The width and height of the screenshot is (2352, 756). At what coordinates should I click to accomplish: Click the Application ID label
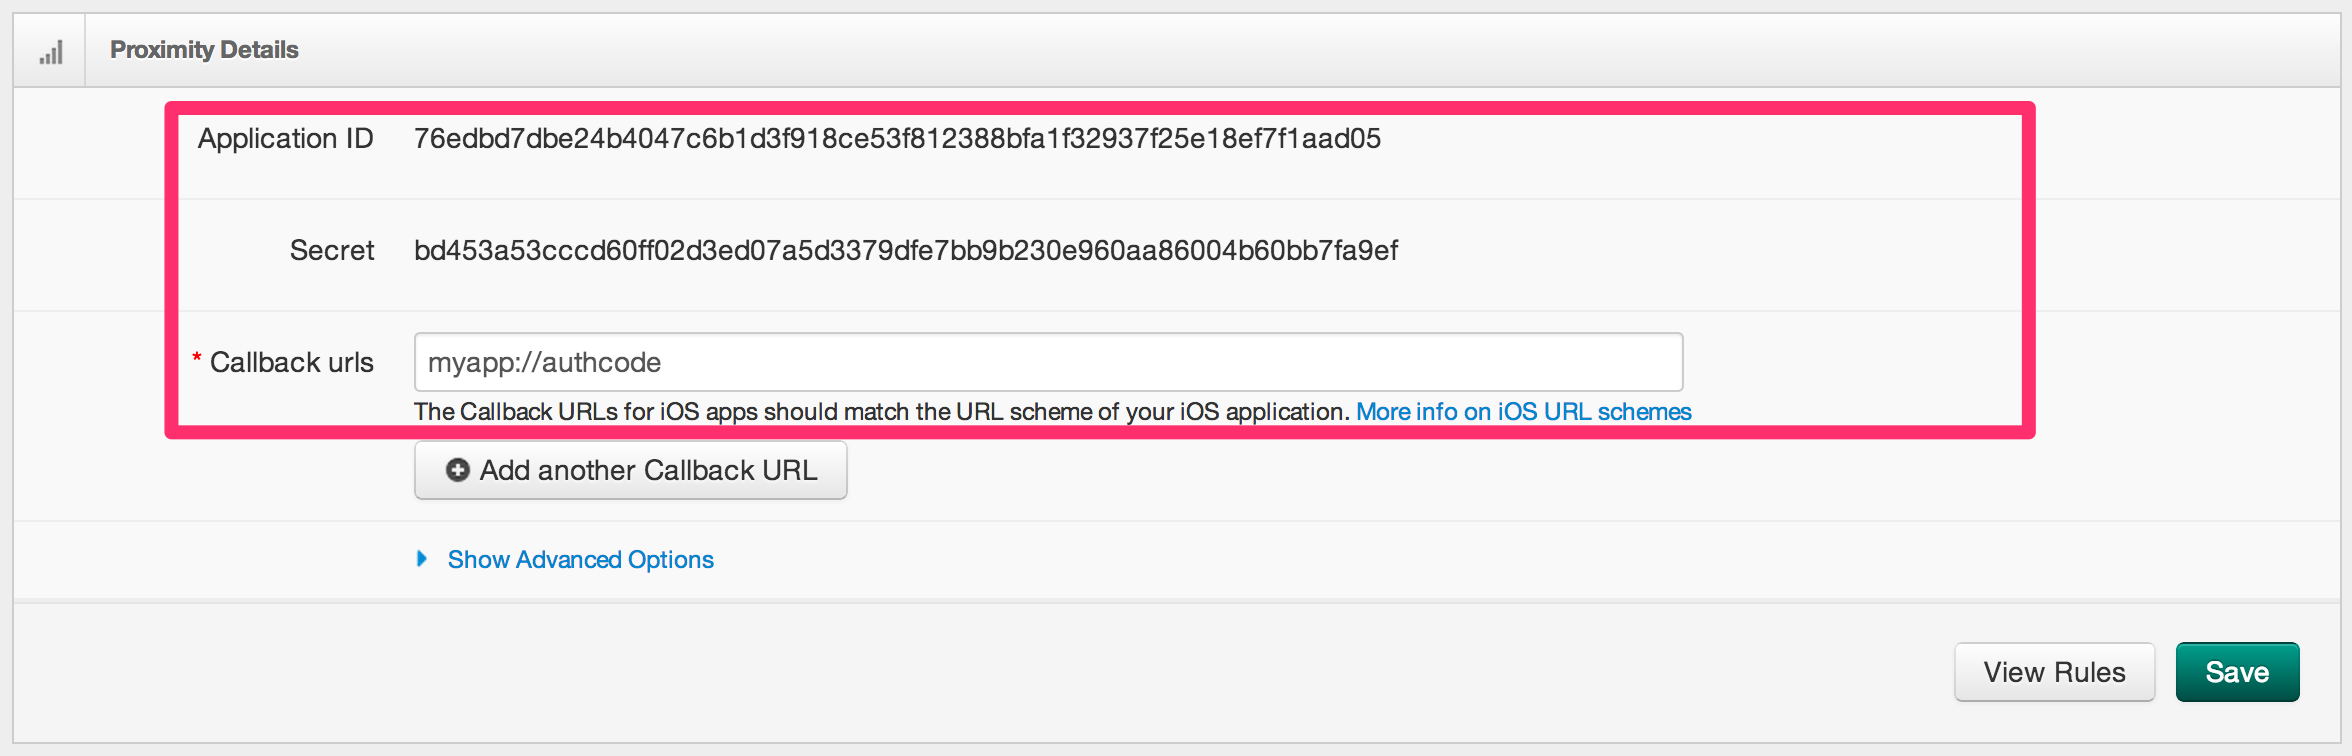point(285,138)
